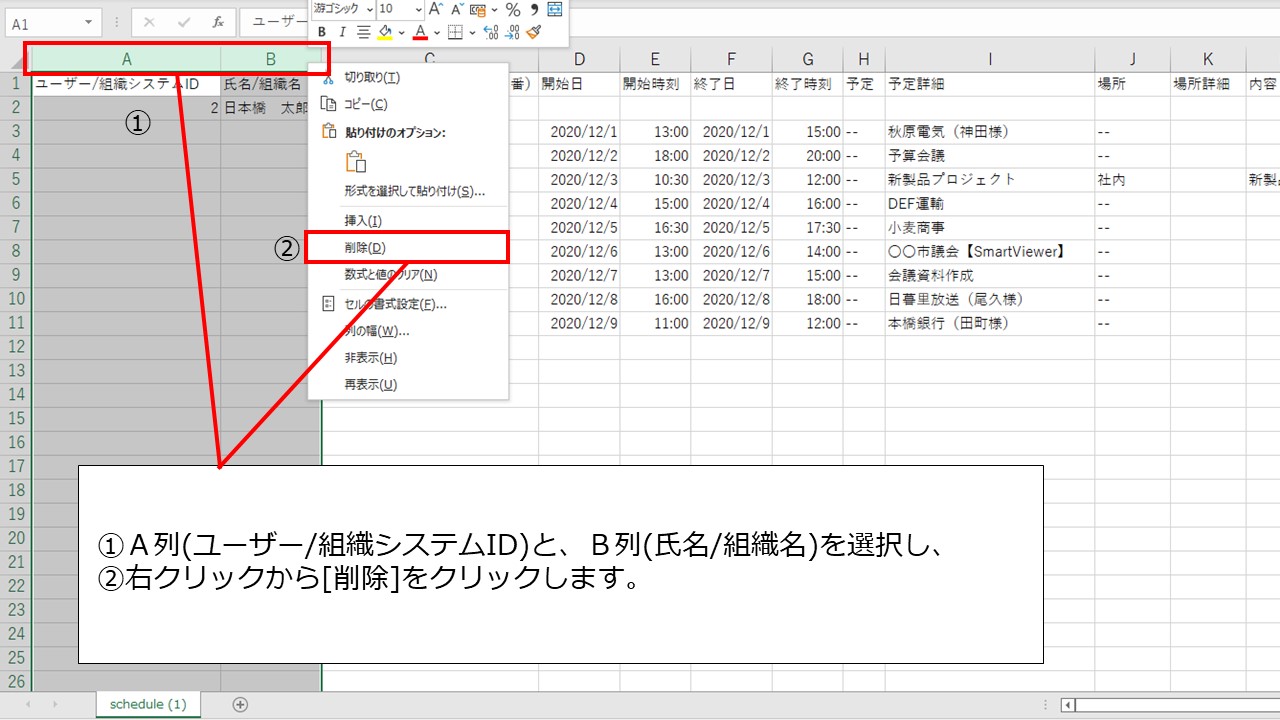The image size is (1280, 720).
Task: Click the Format Painter brush icon
Action: click(x=534, y=32)
